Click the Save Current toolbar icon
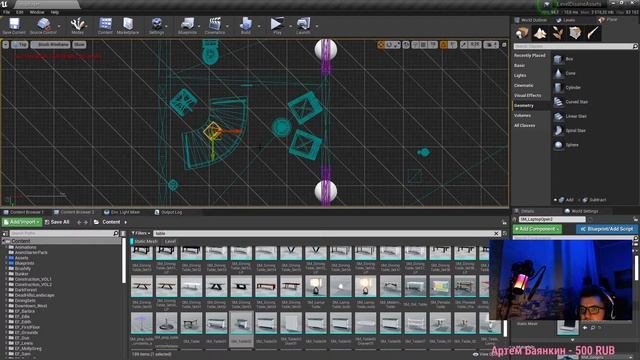Image resolution: width=640 pixels, height=360 pixels. 14,26
